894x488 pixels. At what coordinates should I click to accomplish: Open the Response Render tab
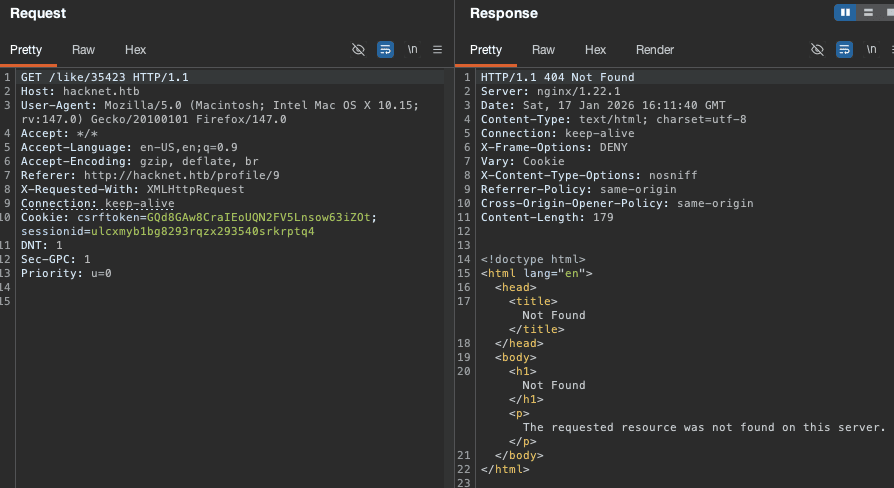655,50
